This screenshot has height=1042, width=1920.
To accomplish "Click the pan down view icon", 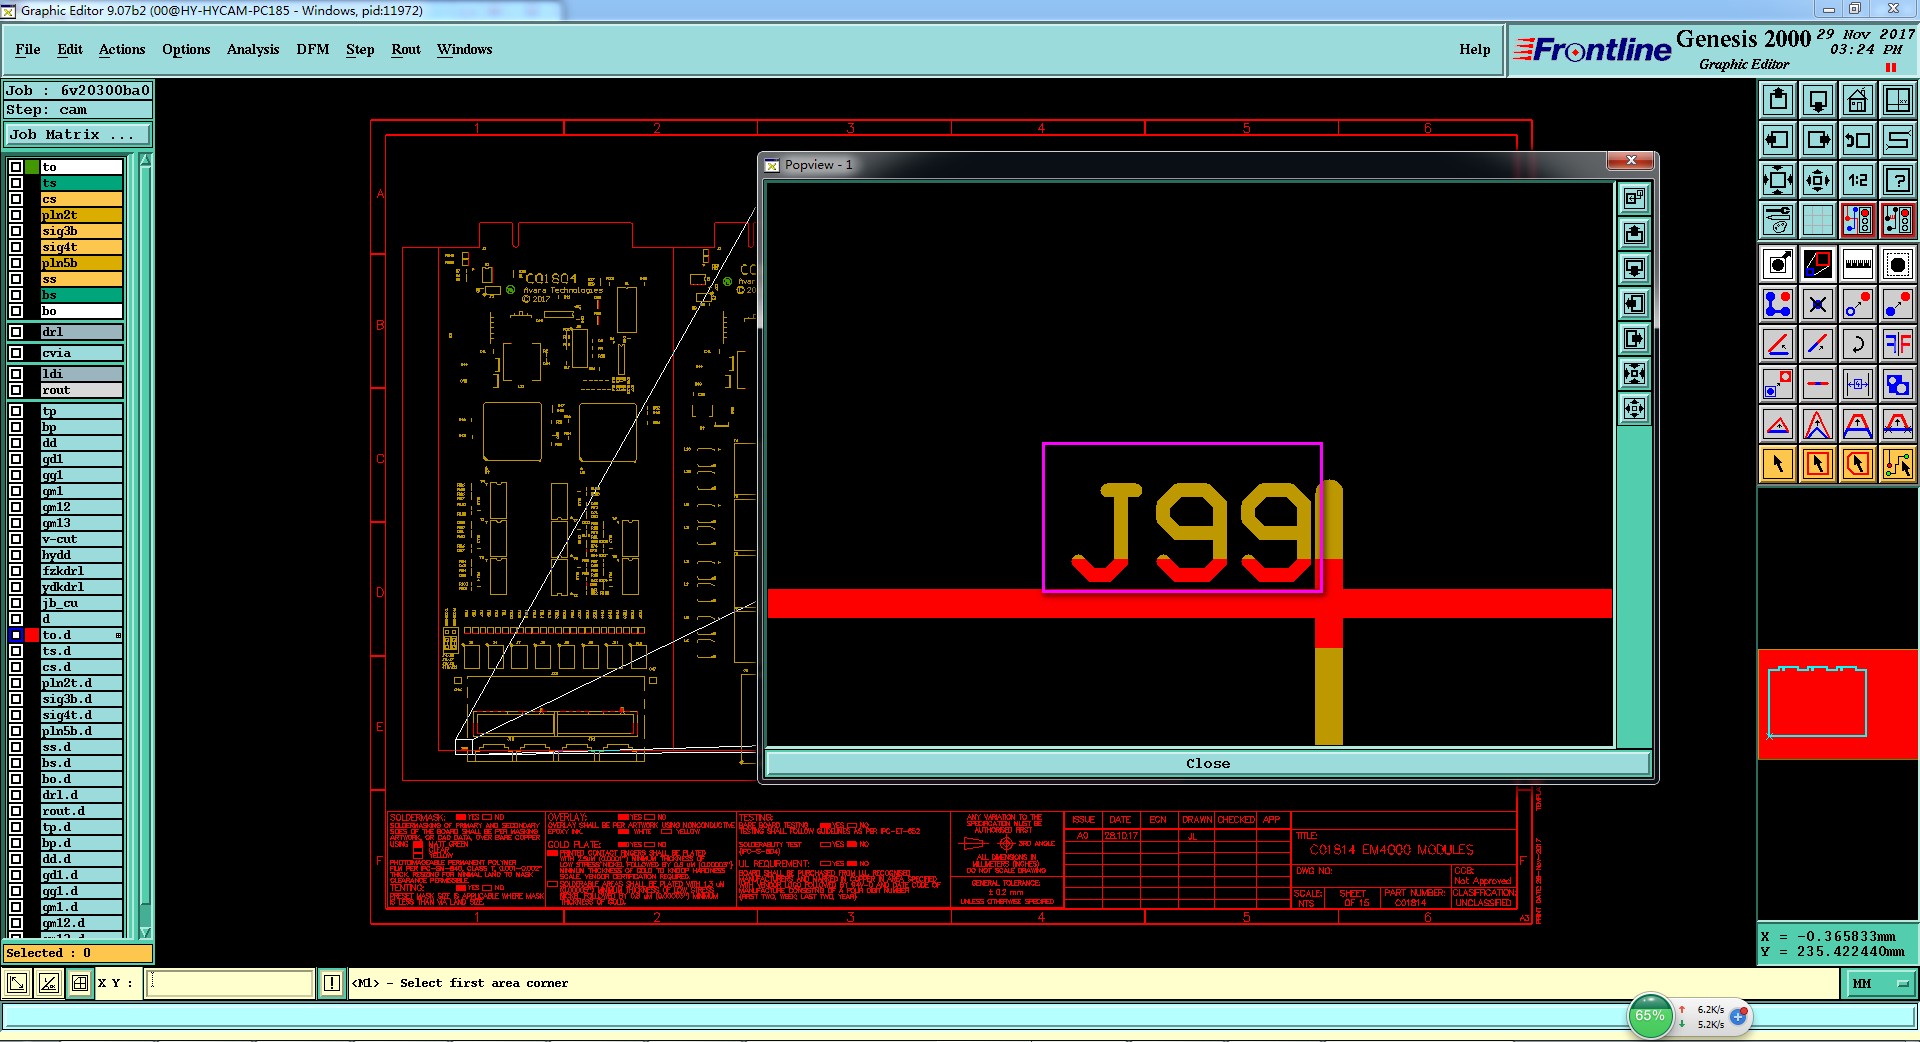I will (1818, 100).
